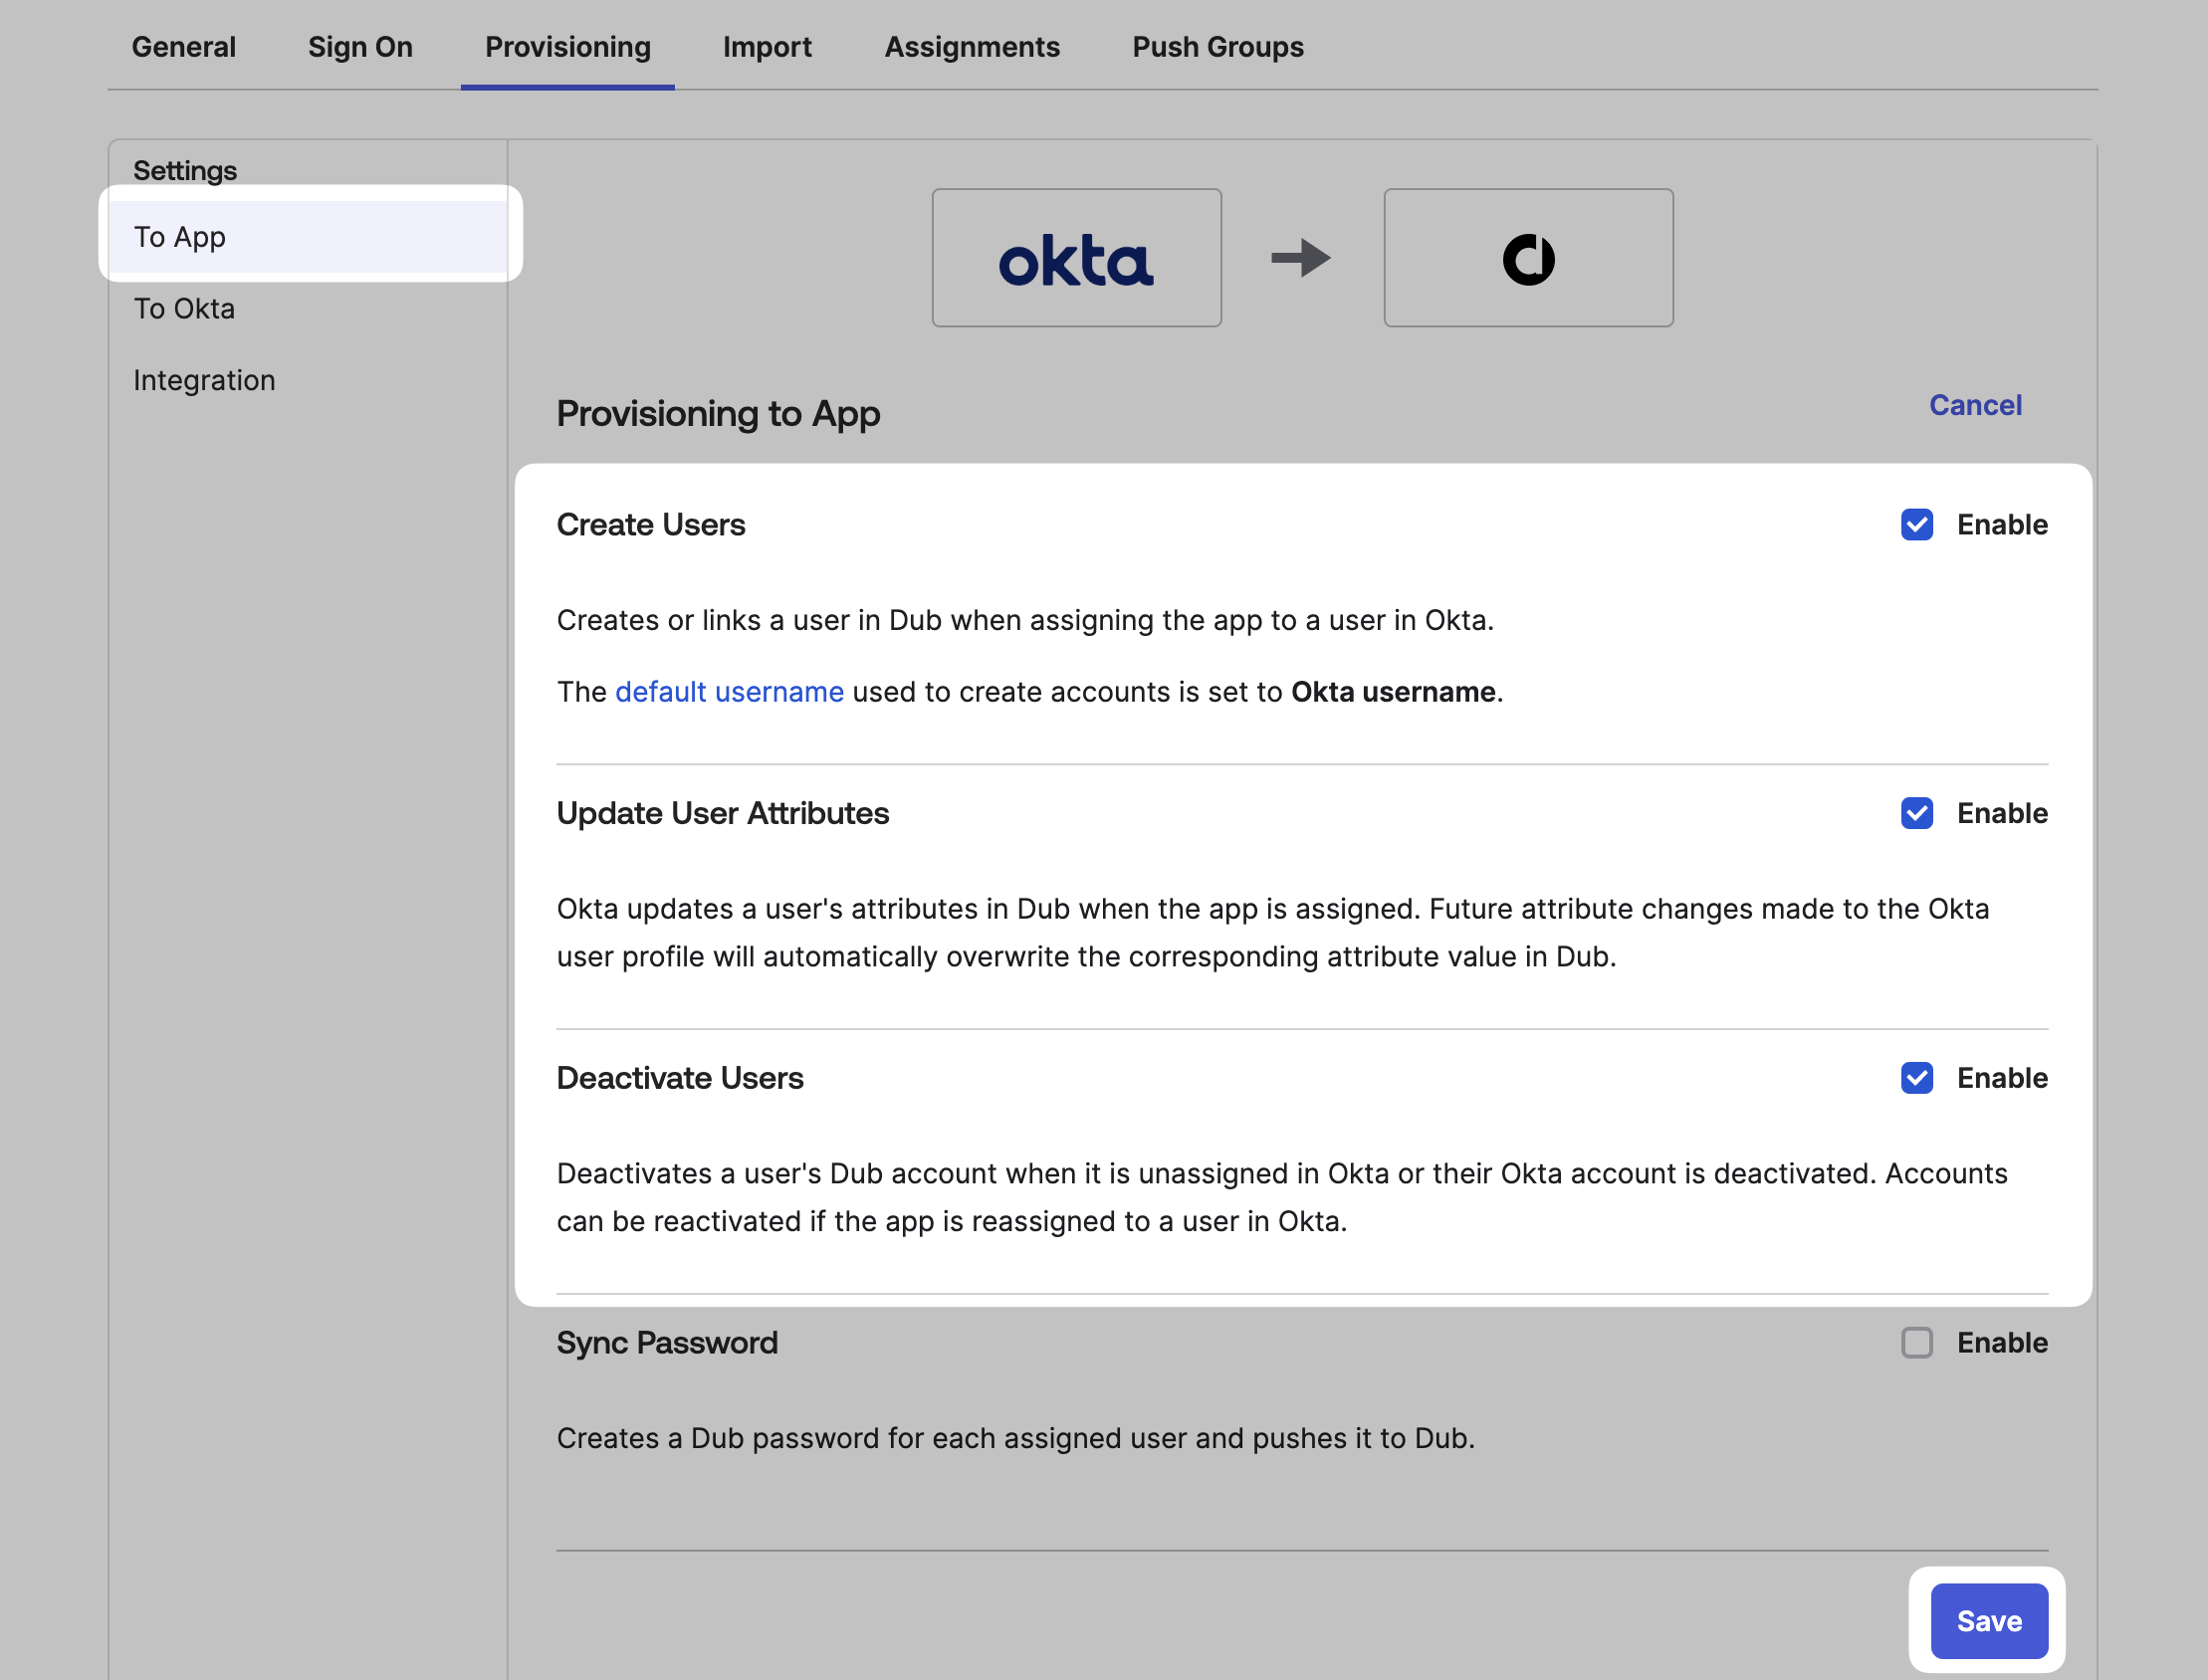The width and height of the screenshot is (2208, 1680).
Task: Enable the Sync Password checkbox
Action: tap(1916, 1343)
